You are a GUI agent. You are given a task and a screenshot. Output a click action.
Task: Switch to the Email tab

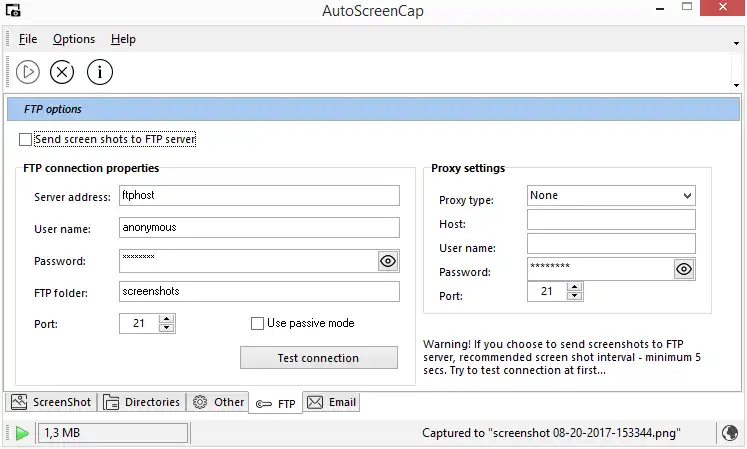[x=332, y=402]
